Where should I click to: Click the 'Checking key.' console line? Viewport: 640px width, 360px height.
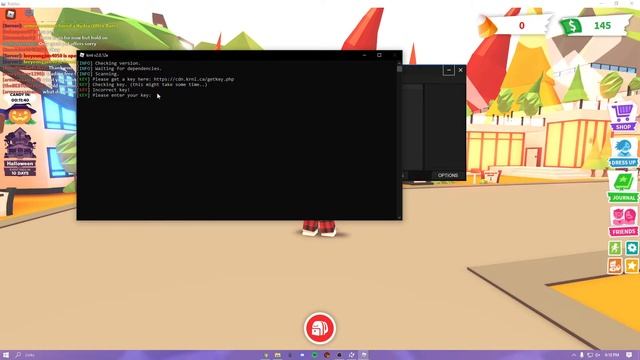coord(150,84)
